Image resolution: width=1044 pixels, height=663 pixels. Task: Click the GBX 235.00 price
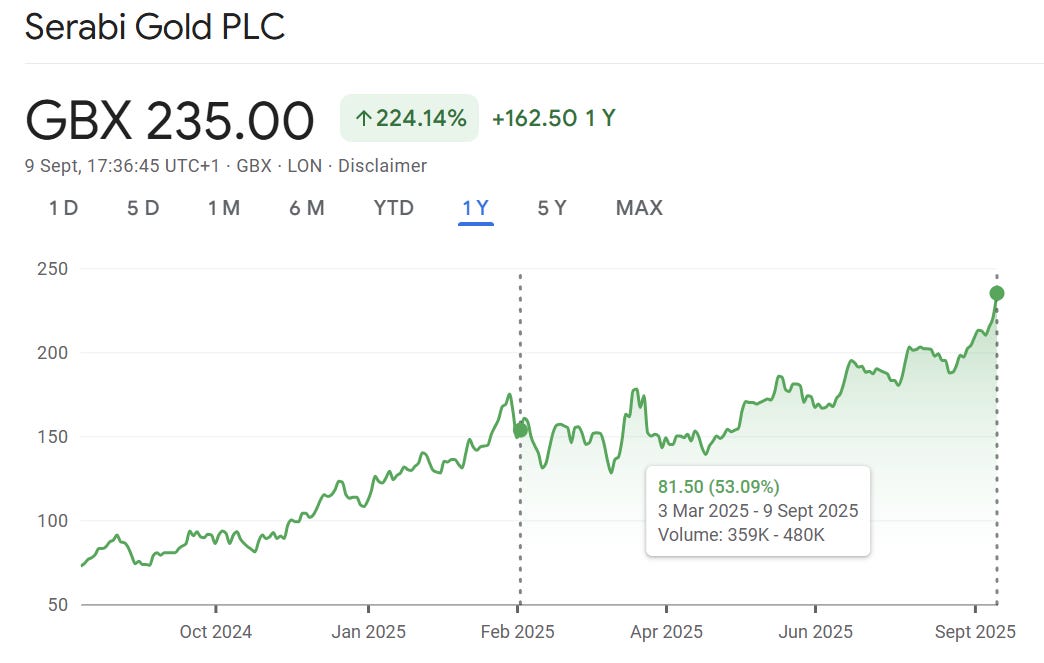click(169, 120)
